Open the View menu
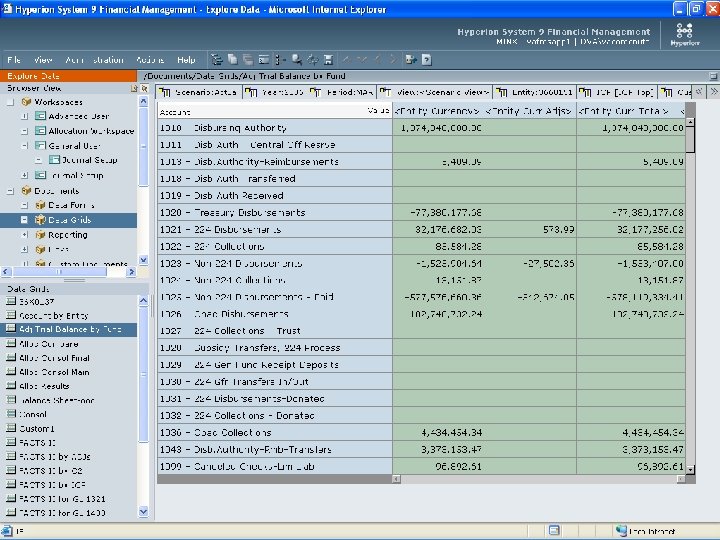This screenshot has height=540, width=720. pyautogui.click(x=43, y=60)
